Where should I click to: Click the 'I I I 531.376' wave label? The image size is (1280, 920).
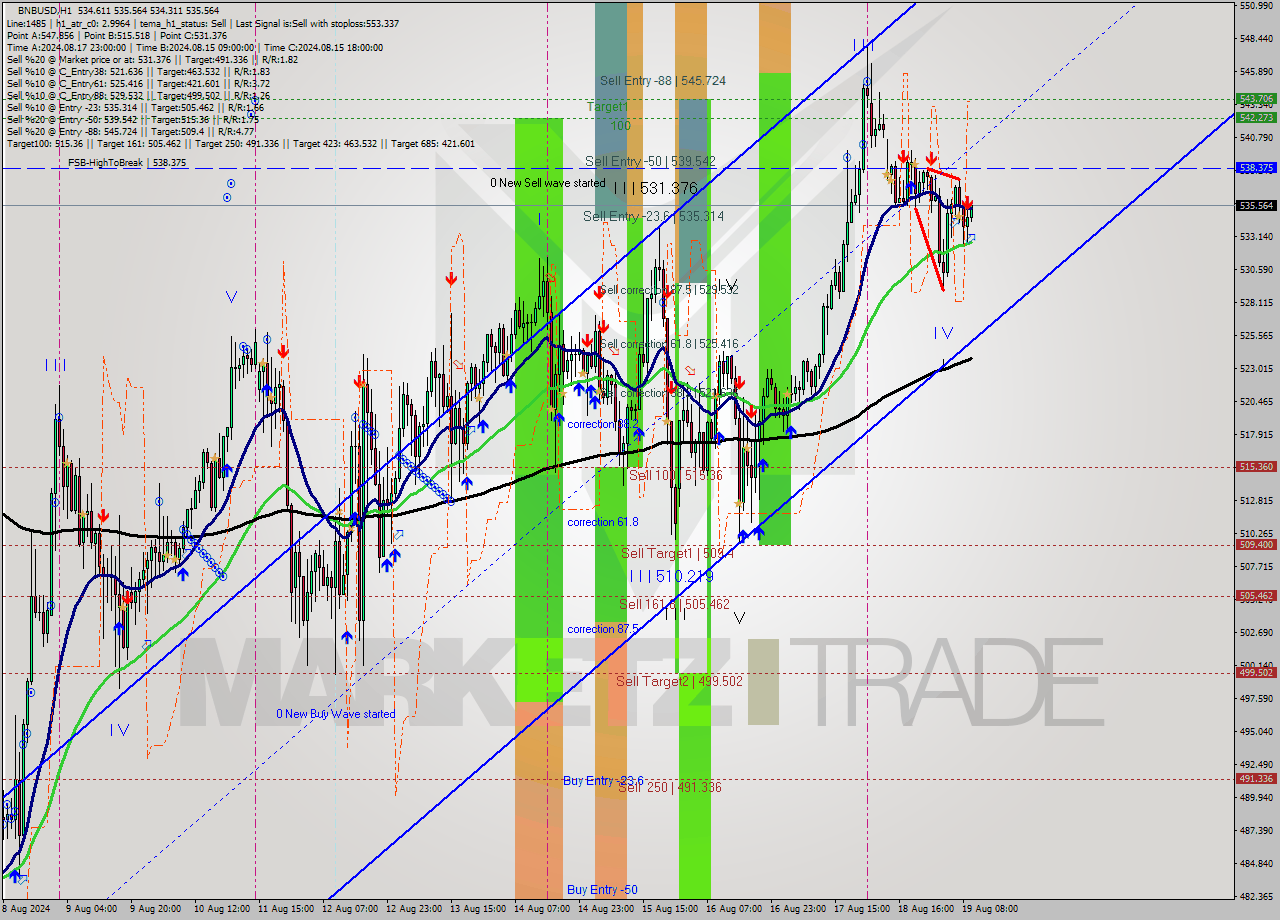coord(655,188)
